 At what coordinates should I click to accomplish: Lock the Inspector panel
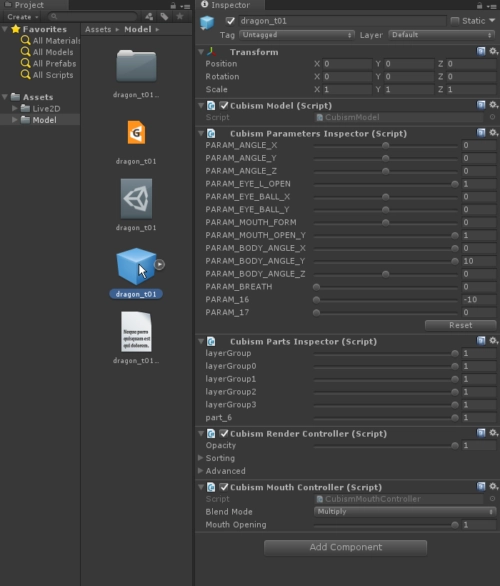pos(479,6)
